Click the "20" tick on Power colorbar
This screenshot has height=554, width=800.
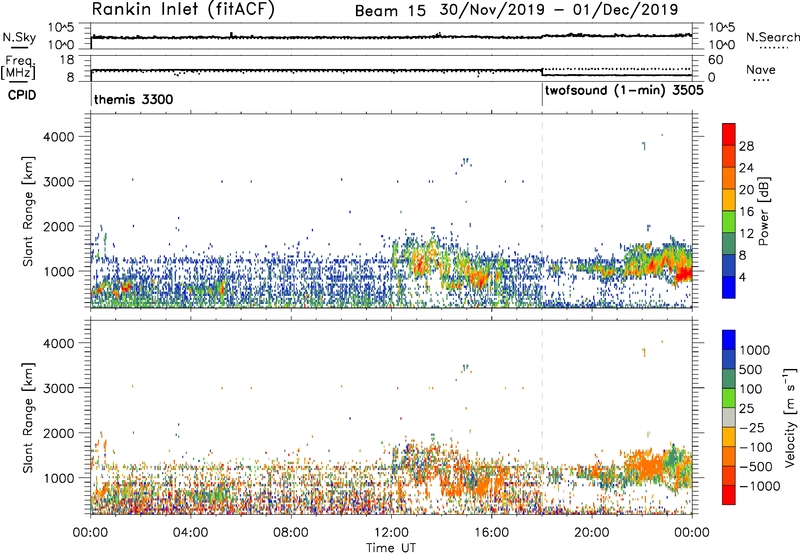point(746,190)
